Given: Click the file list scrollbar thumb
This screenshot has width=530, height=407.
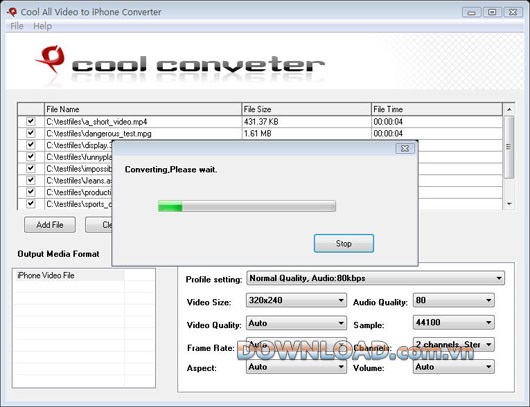Looking at the screenshot, I should (x=509, y=147).
